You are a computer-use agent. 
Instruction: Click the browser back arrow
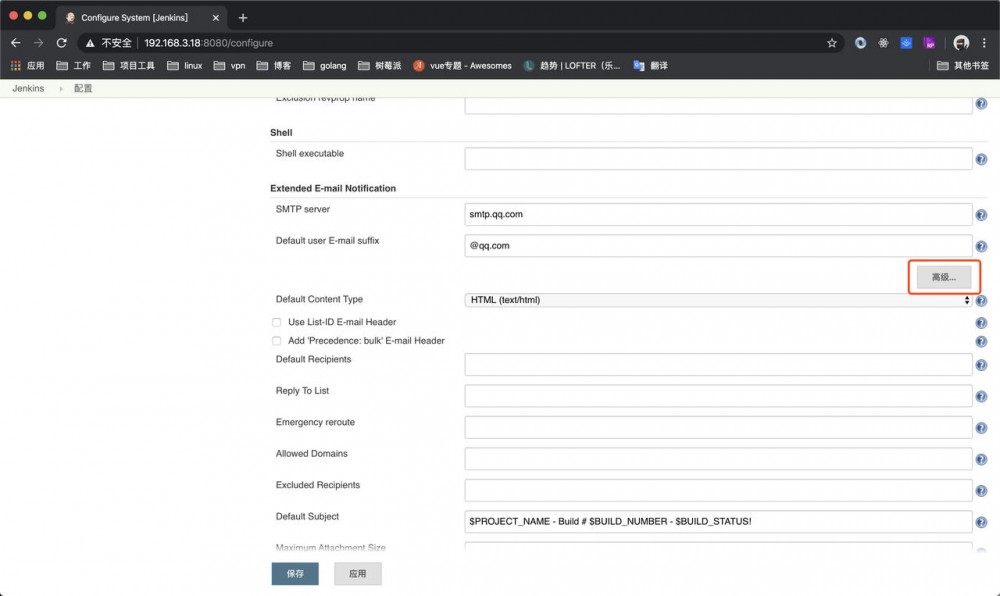[16, 43]
